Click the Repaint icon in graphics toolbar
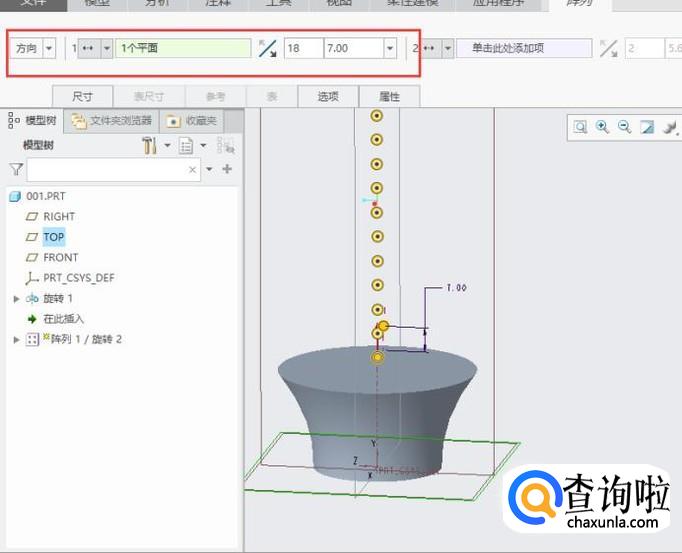 click(647, 127)
